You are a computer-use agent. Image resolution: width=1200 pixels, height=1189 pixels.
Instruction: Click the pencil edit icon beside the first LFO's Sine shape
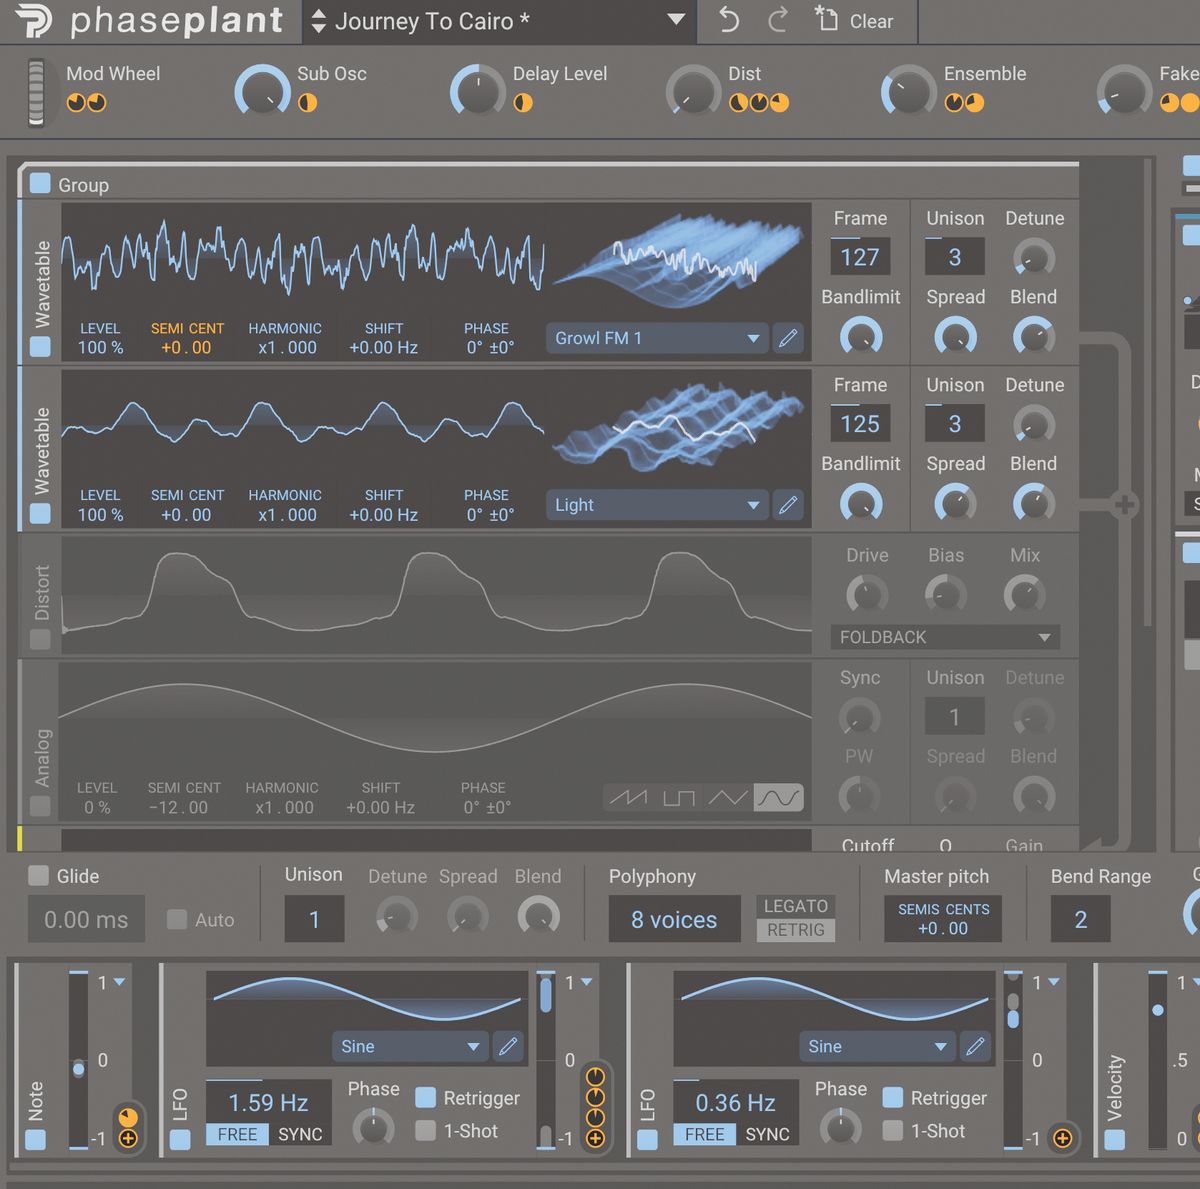(509, 1046)
